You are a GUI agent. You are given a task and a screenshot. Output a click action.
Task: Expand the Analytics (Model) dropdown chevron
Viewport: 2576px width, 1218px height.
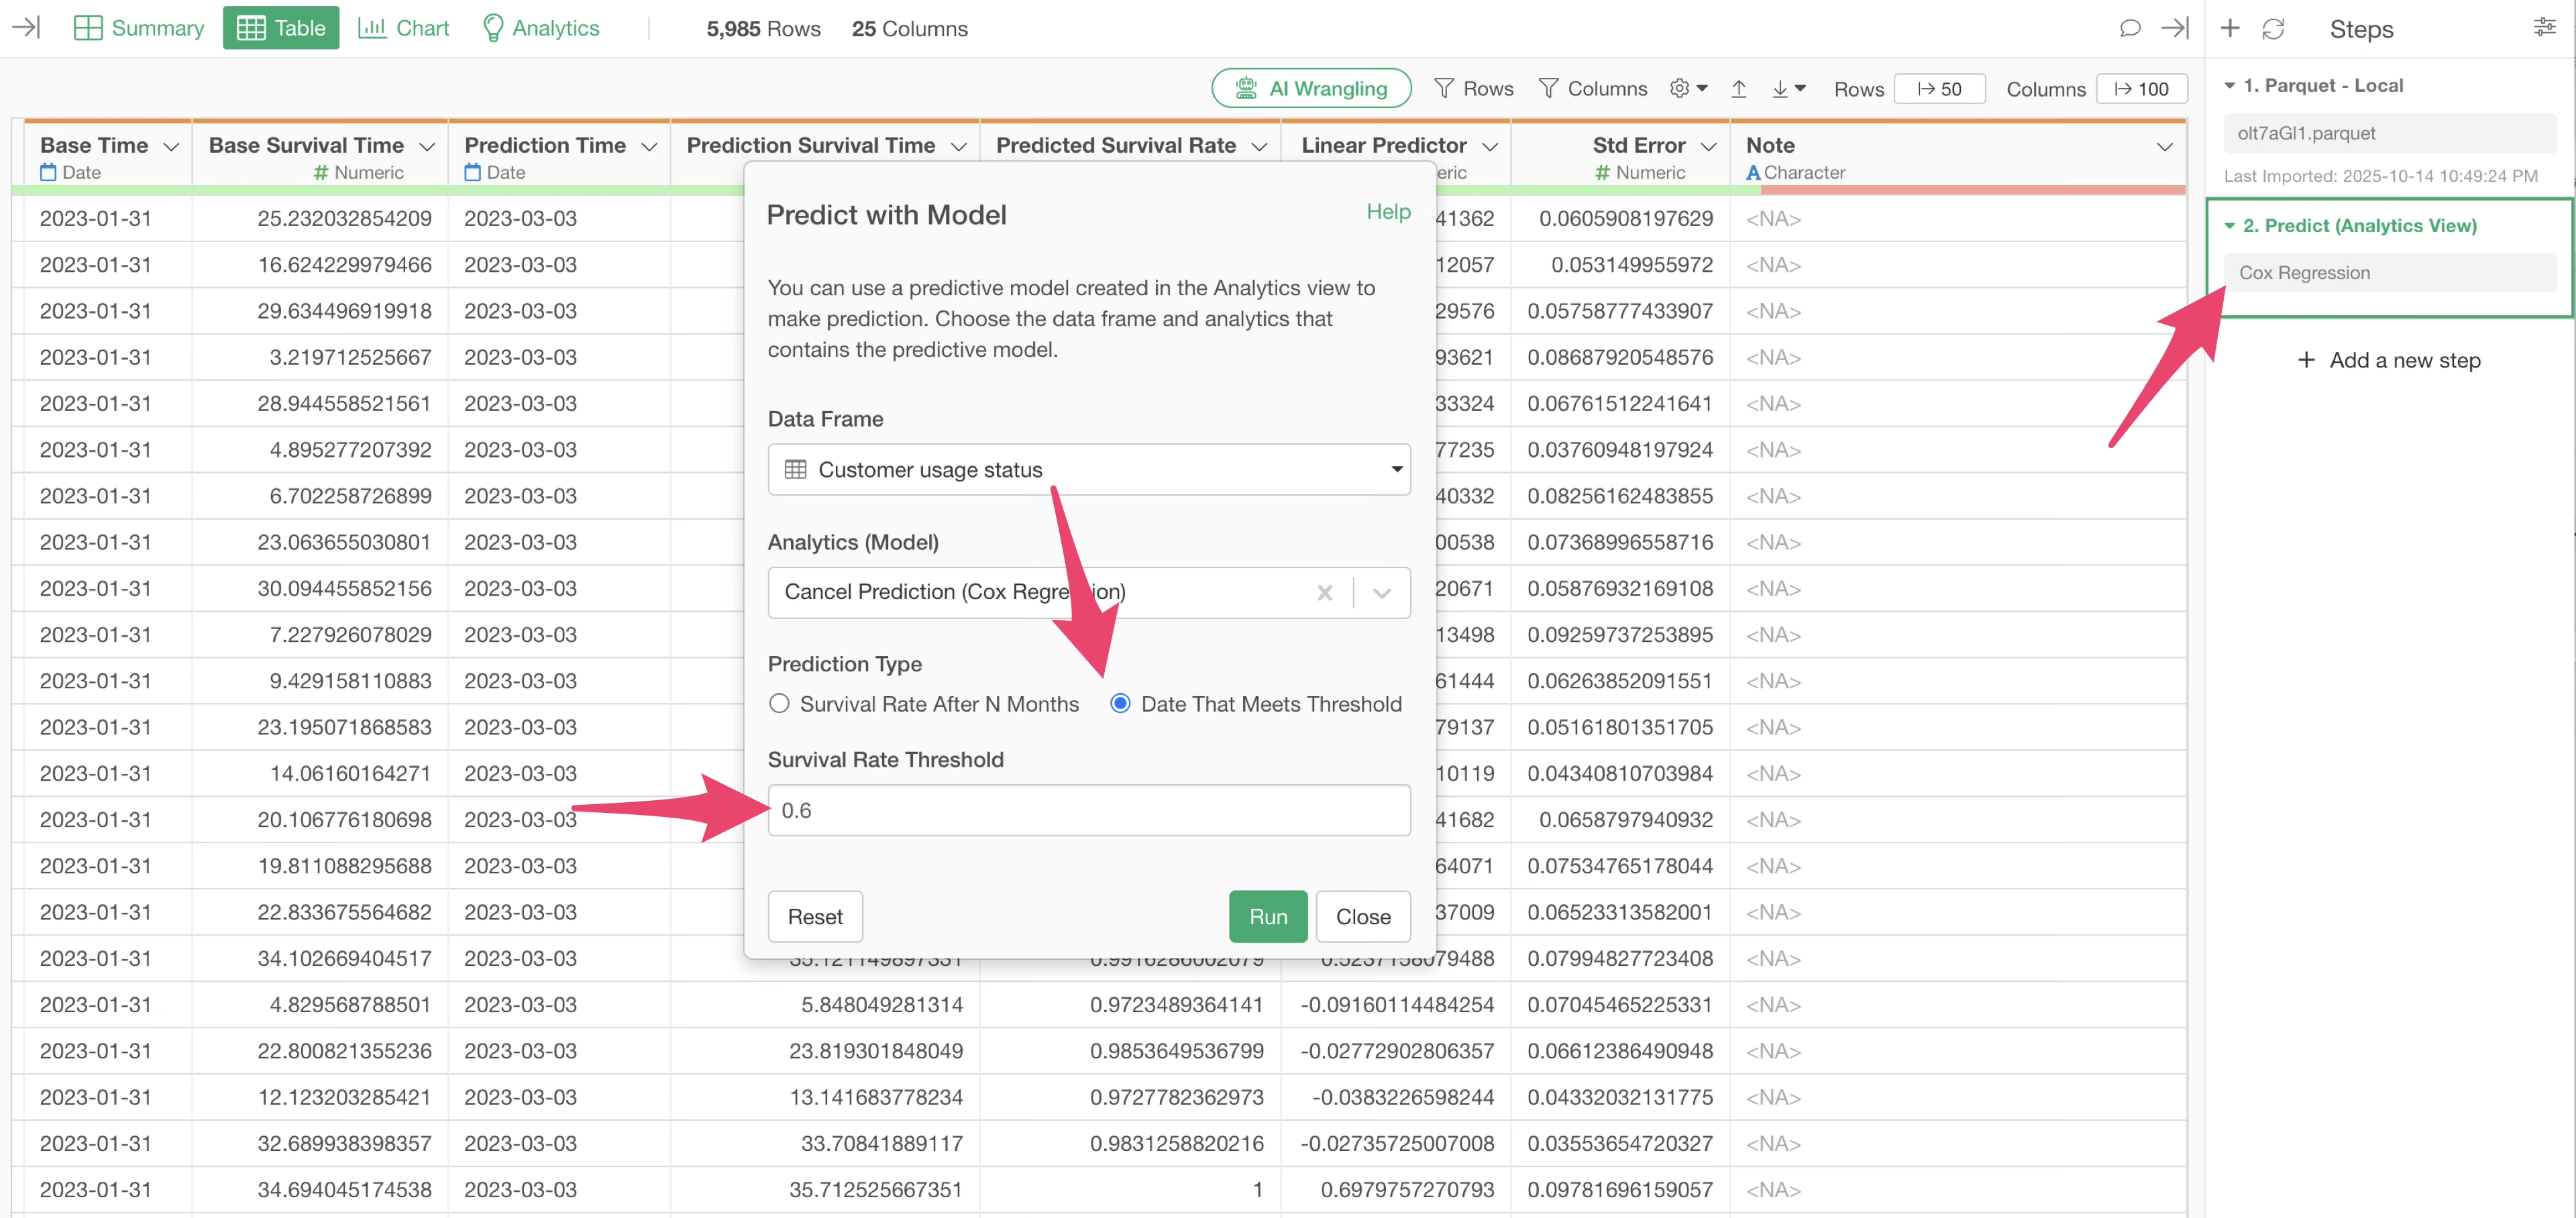[1382, 593]
